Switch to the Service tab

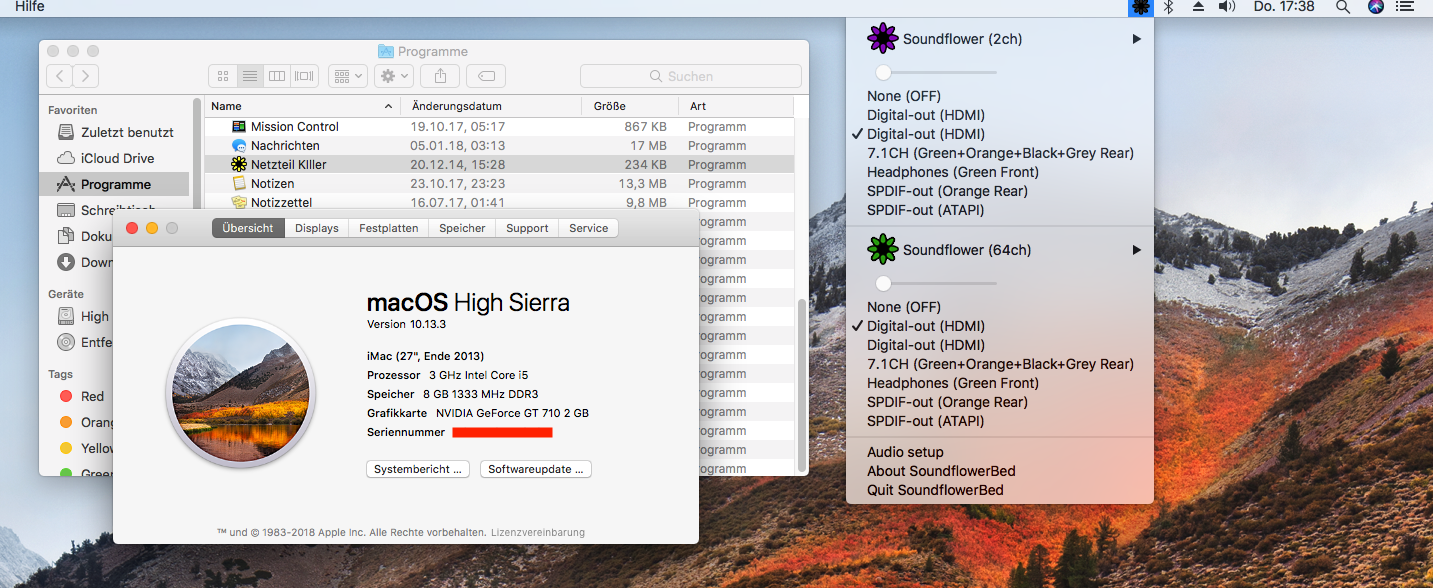tap(589, 228)
